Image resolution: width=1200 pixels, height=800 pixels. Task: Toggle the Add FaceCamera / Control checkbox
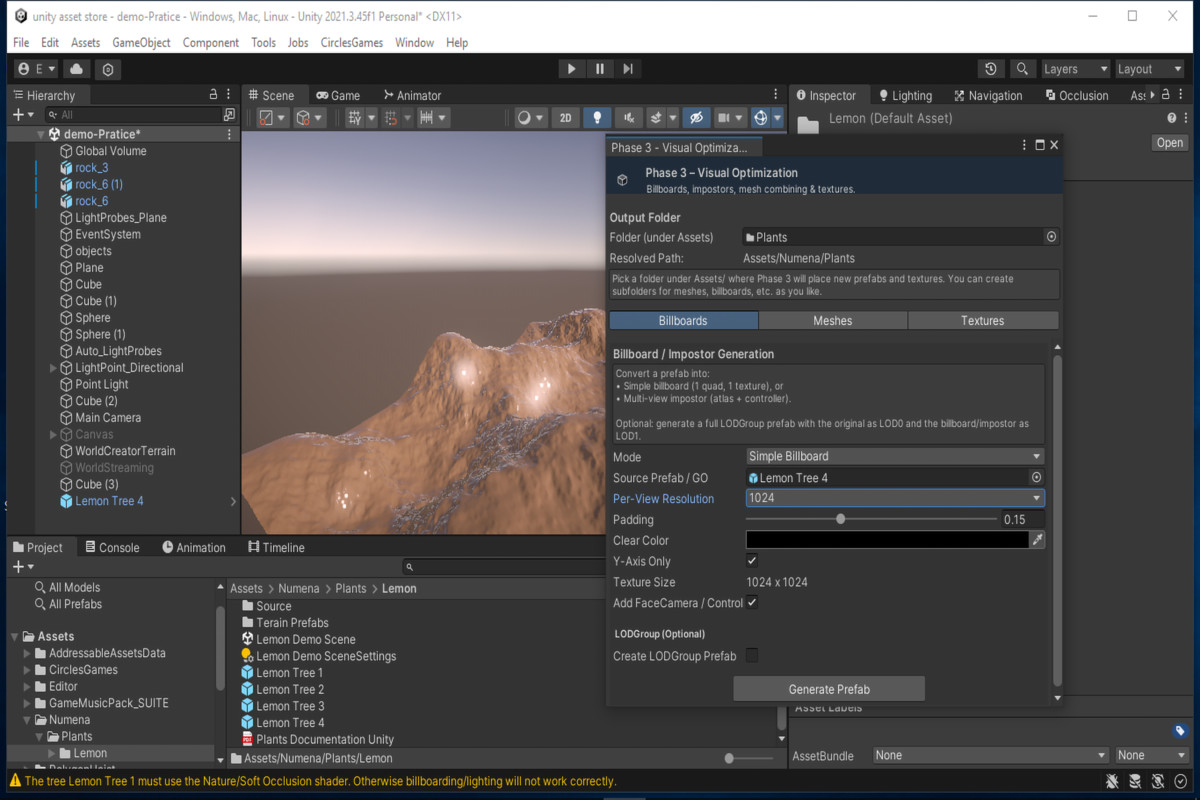click(752, 603)
